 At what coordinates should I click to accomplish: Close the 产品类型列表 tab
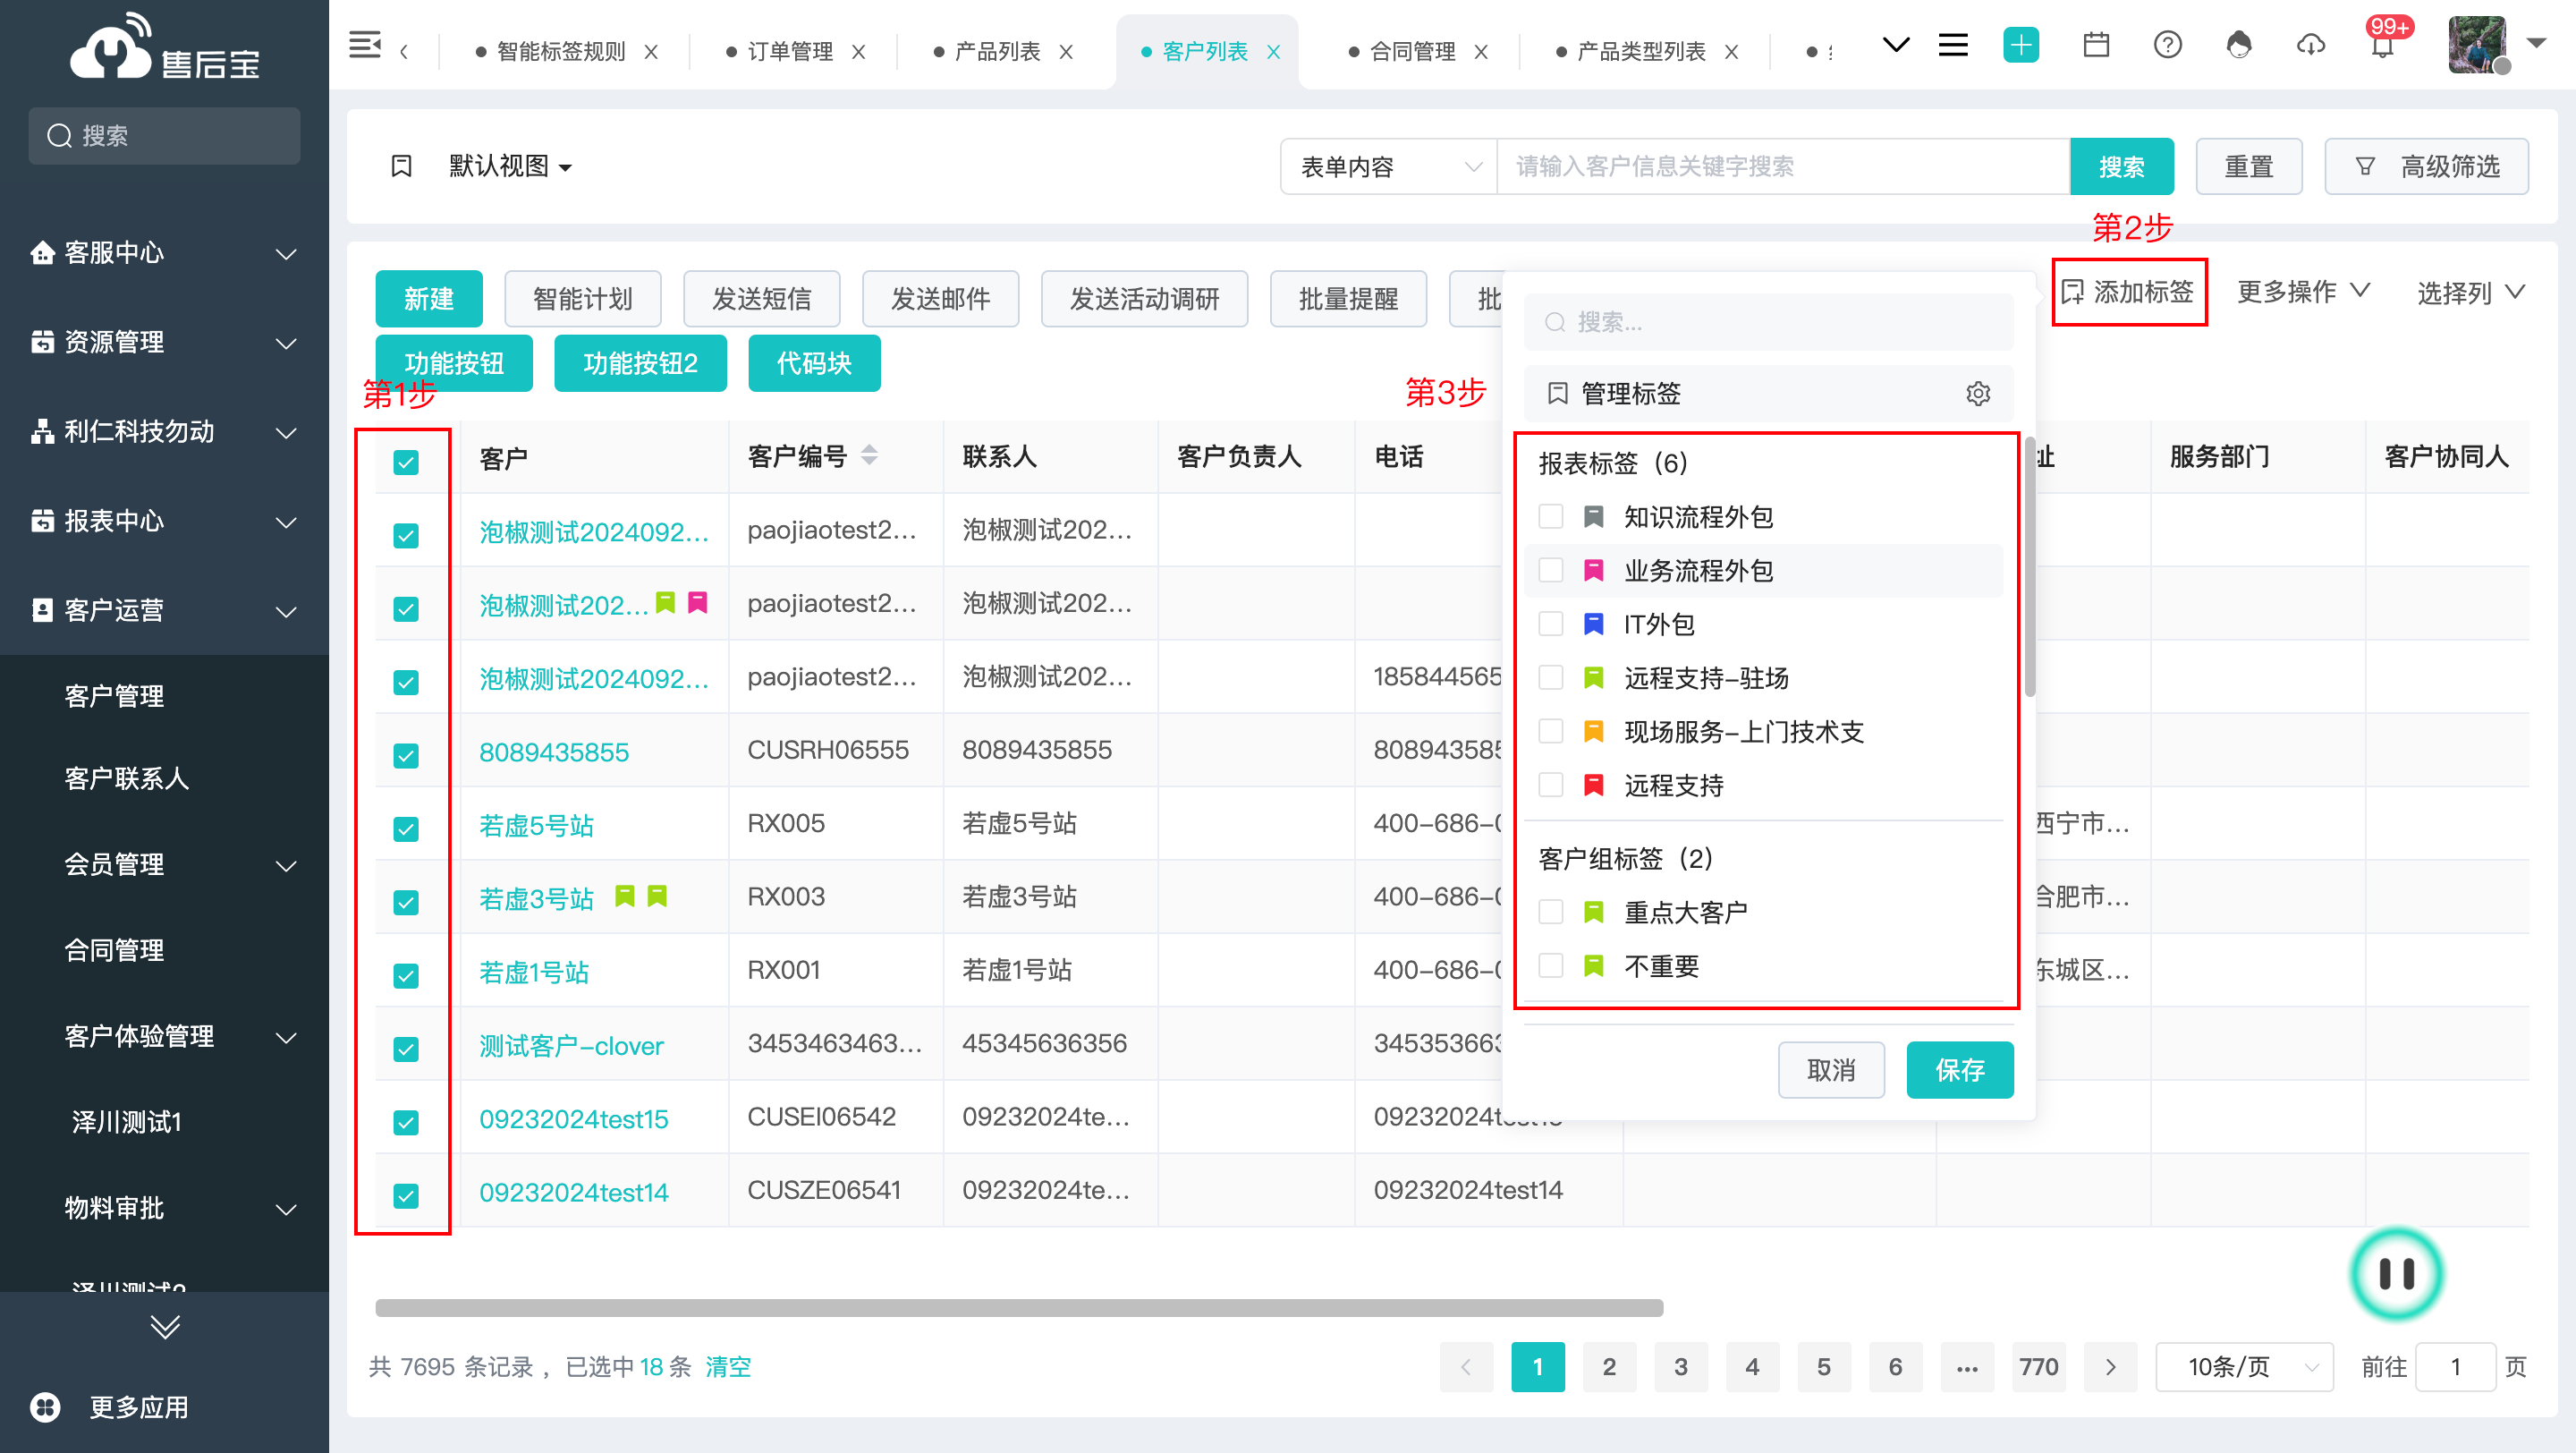click(1732, 52)
